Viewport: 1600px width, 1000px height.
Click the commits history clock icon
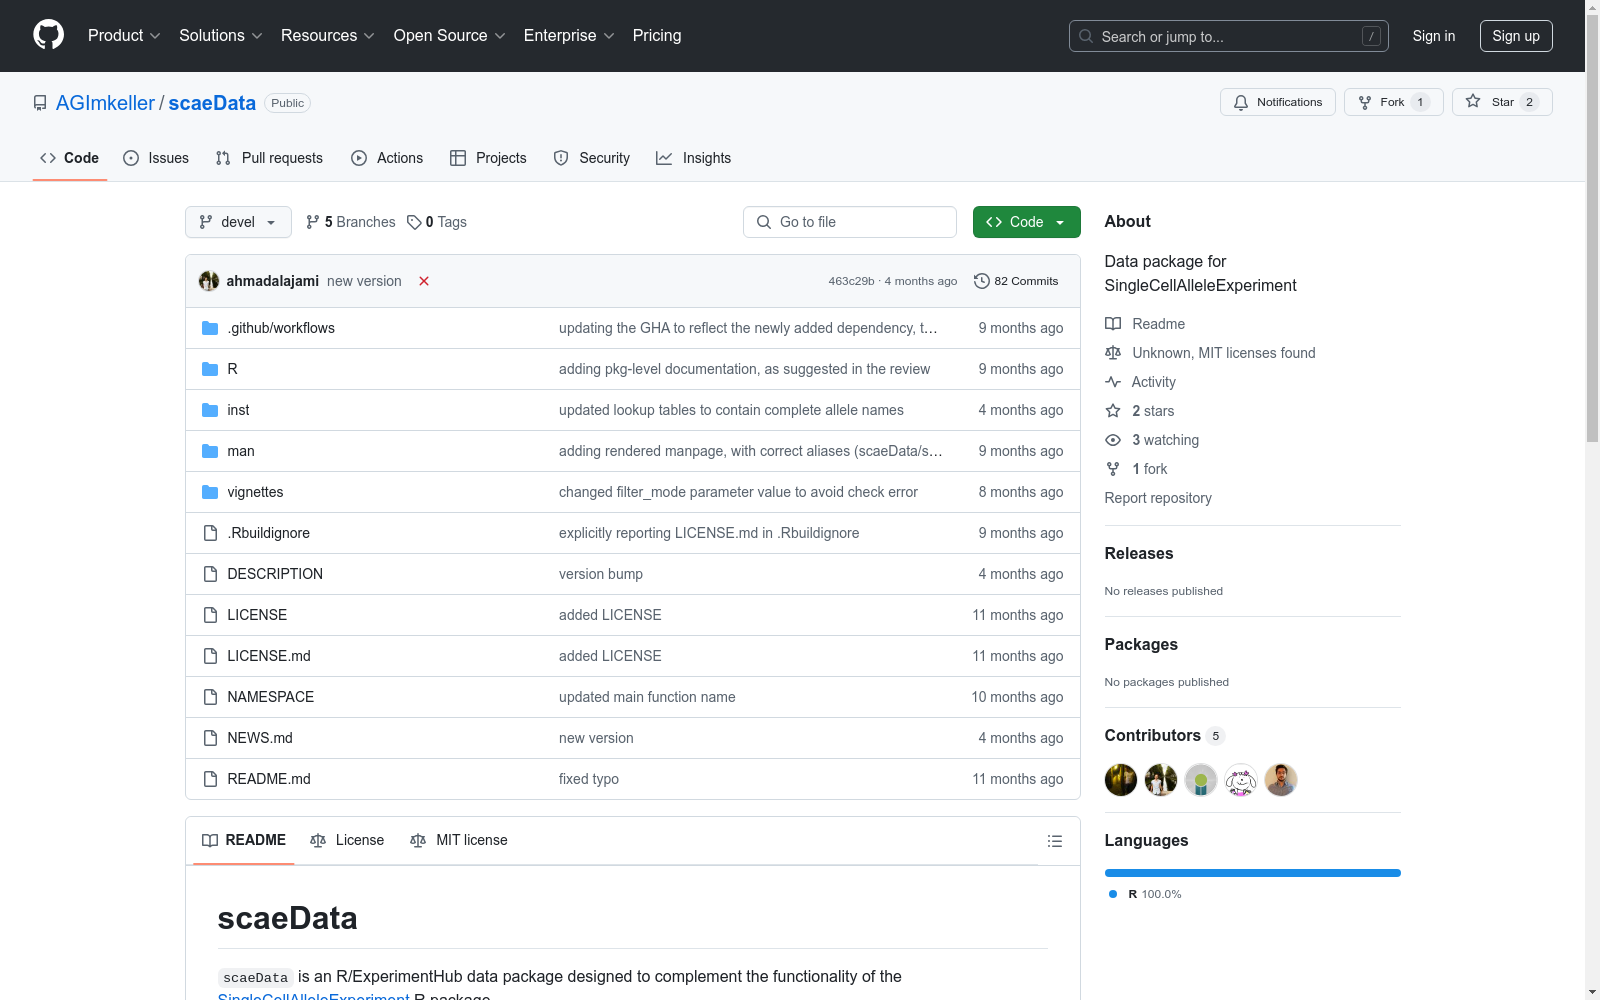coord(982,281)
